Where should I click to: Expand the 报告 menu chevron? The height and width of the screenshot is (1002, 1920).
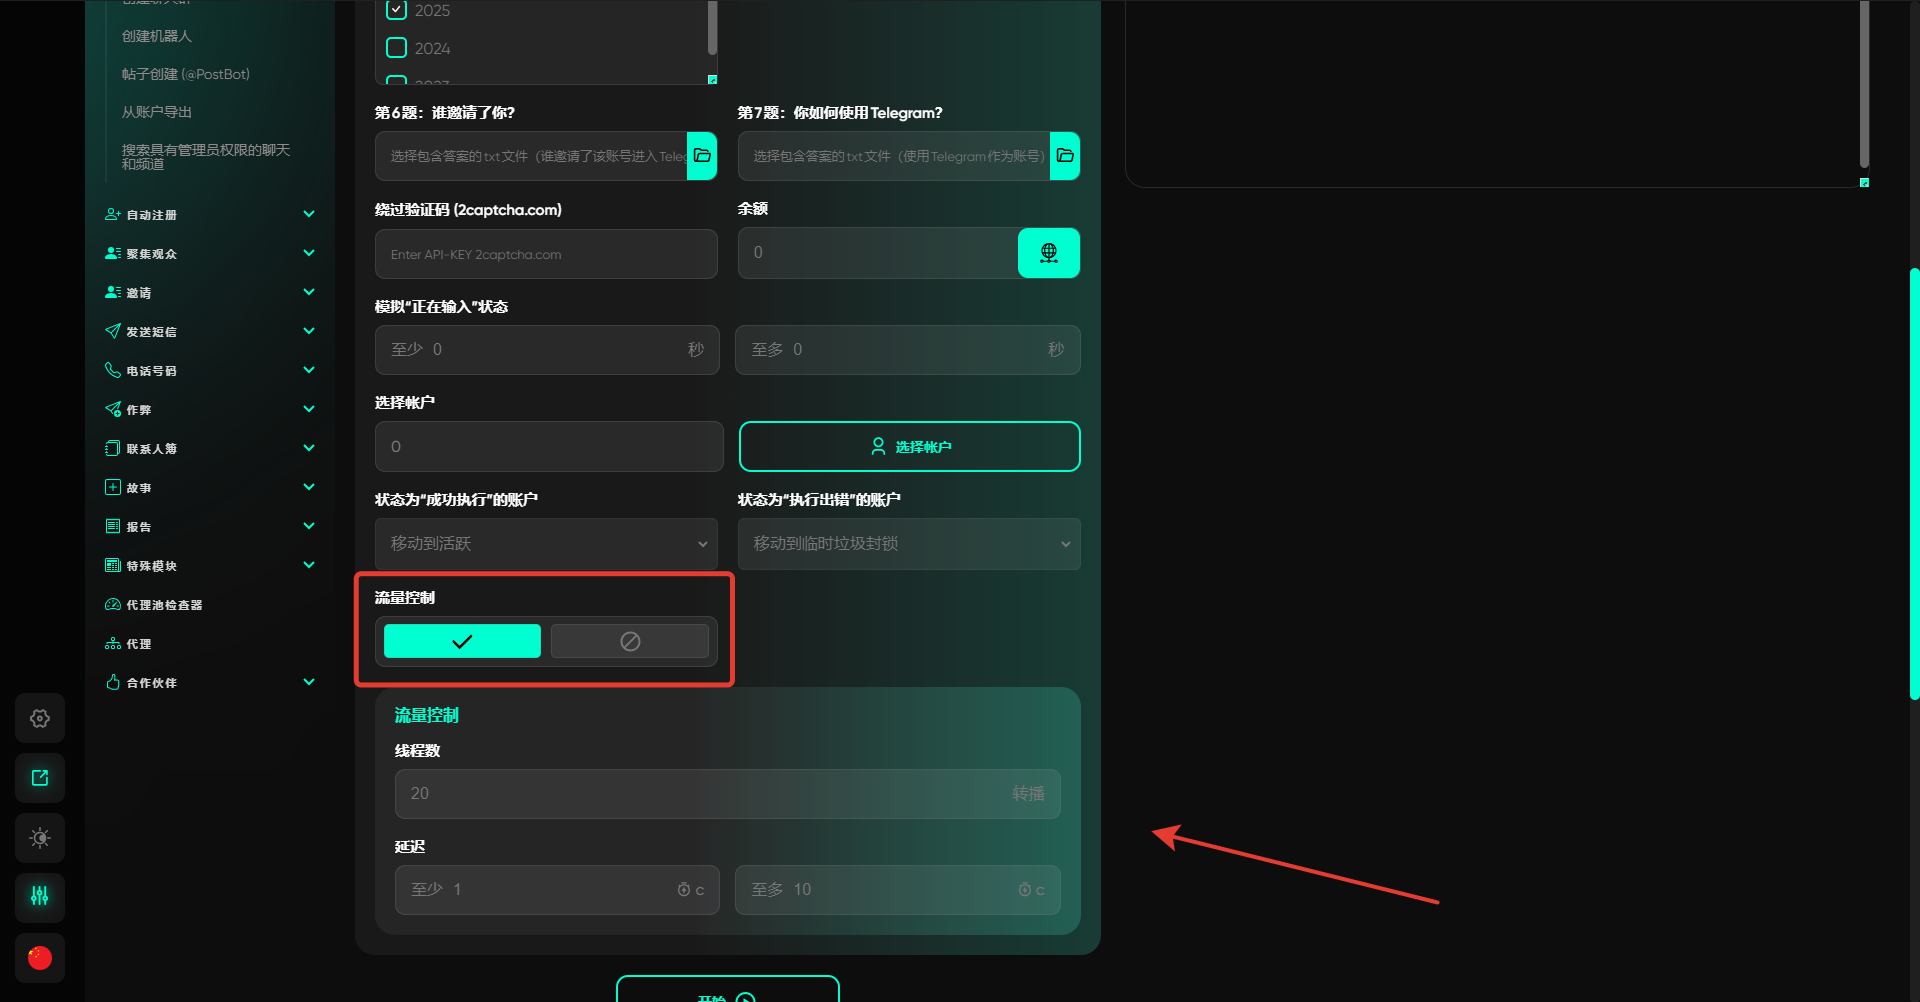click(309, 526)
